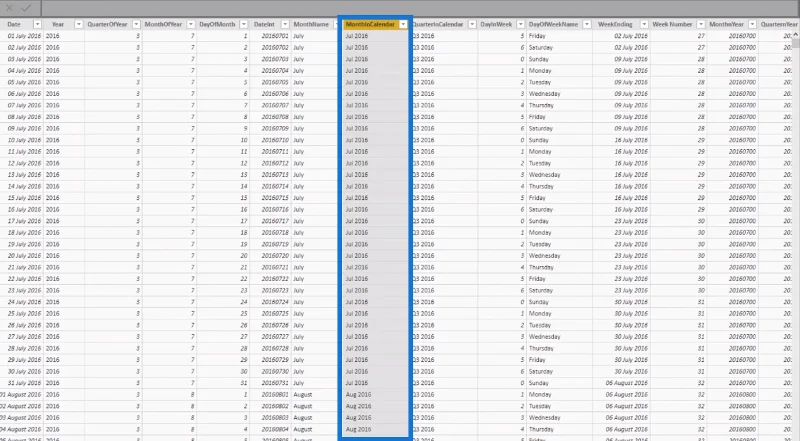The width and height of the screenshot is (800, 441).
Task: Click 'Wednesday' in the 27 July 2016 row
Action: click(544, 336)
